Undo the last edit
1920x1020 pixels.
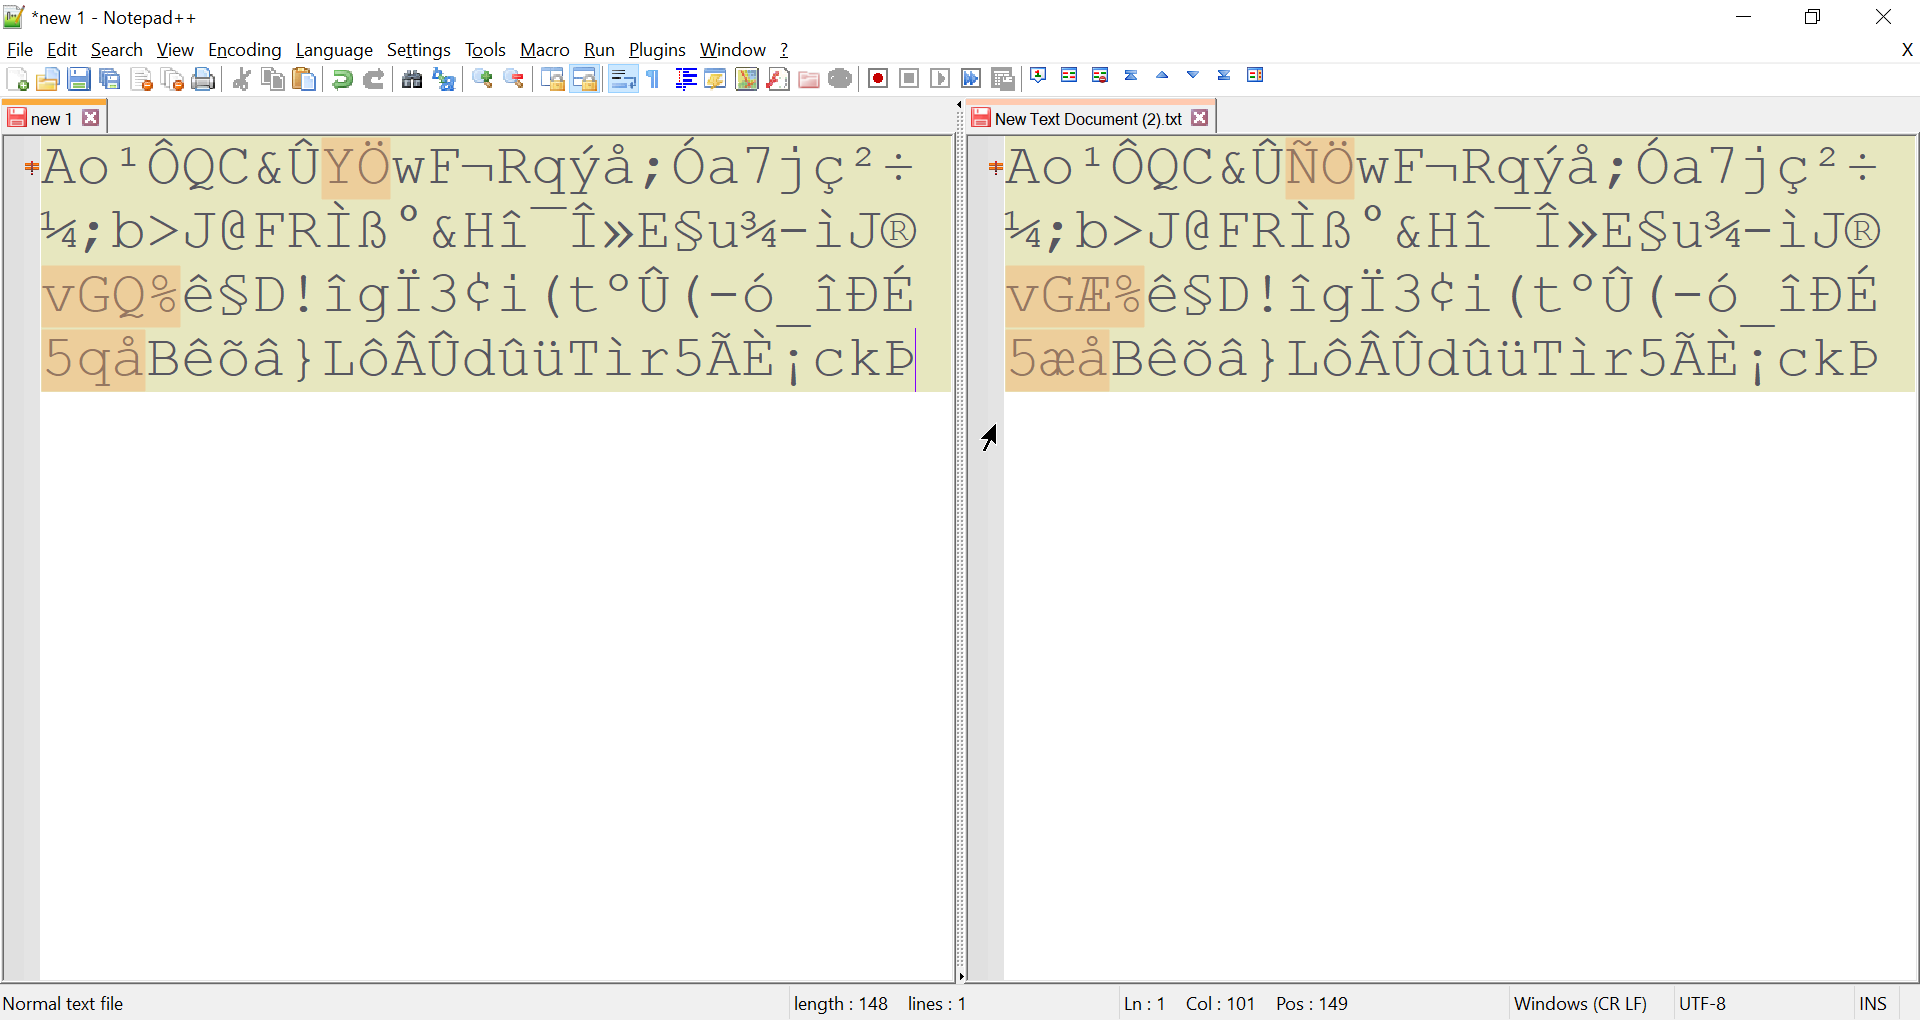point(342,78)
